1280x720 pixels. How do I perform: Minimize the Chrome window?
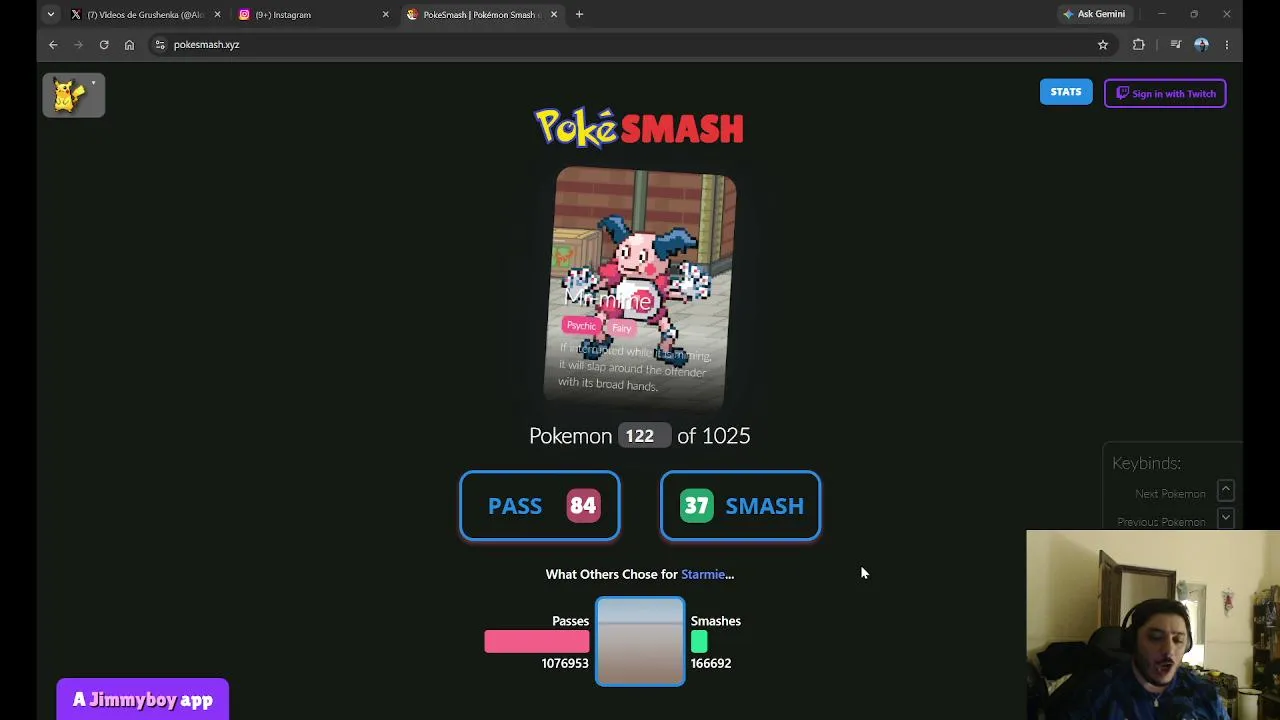pyautogui.click(x=1162, y=14)
